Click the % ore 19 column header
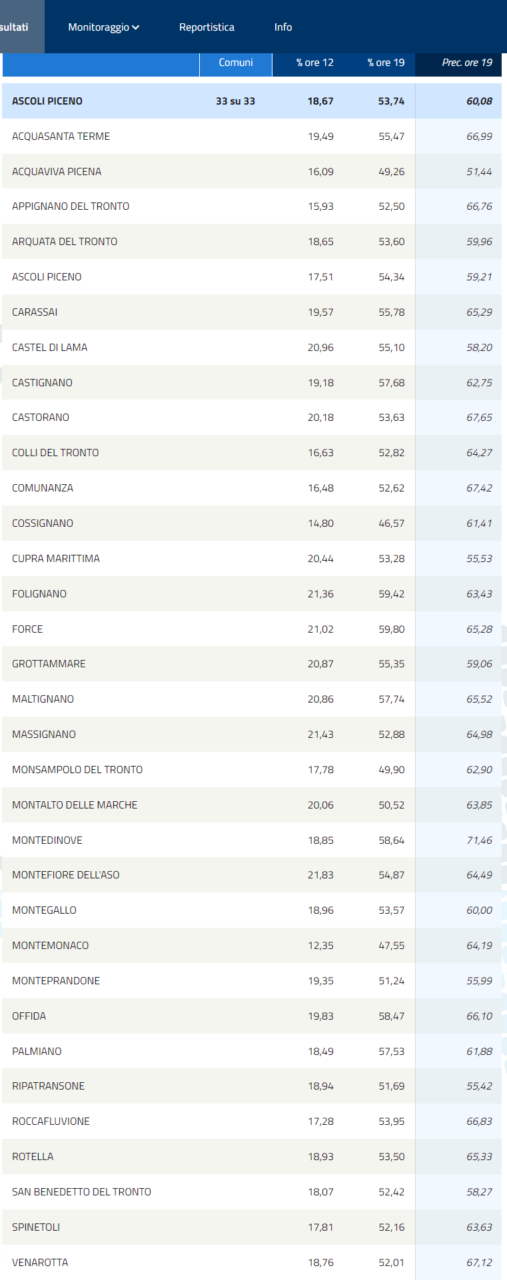 tap(385, 63)
